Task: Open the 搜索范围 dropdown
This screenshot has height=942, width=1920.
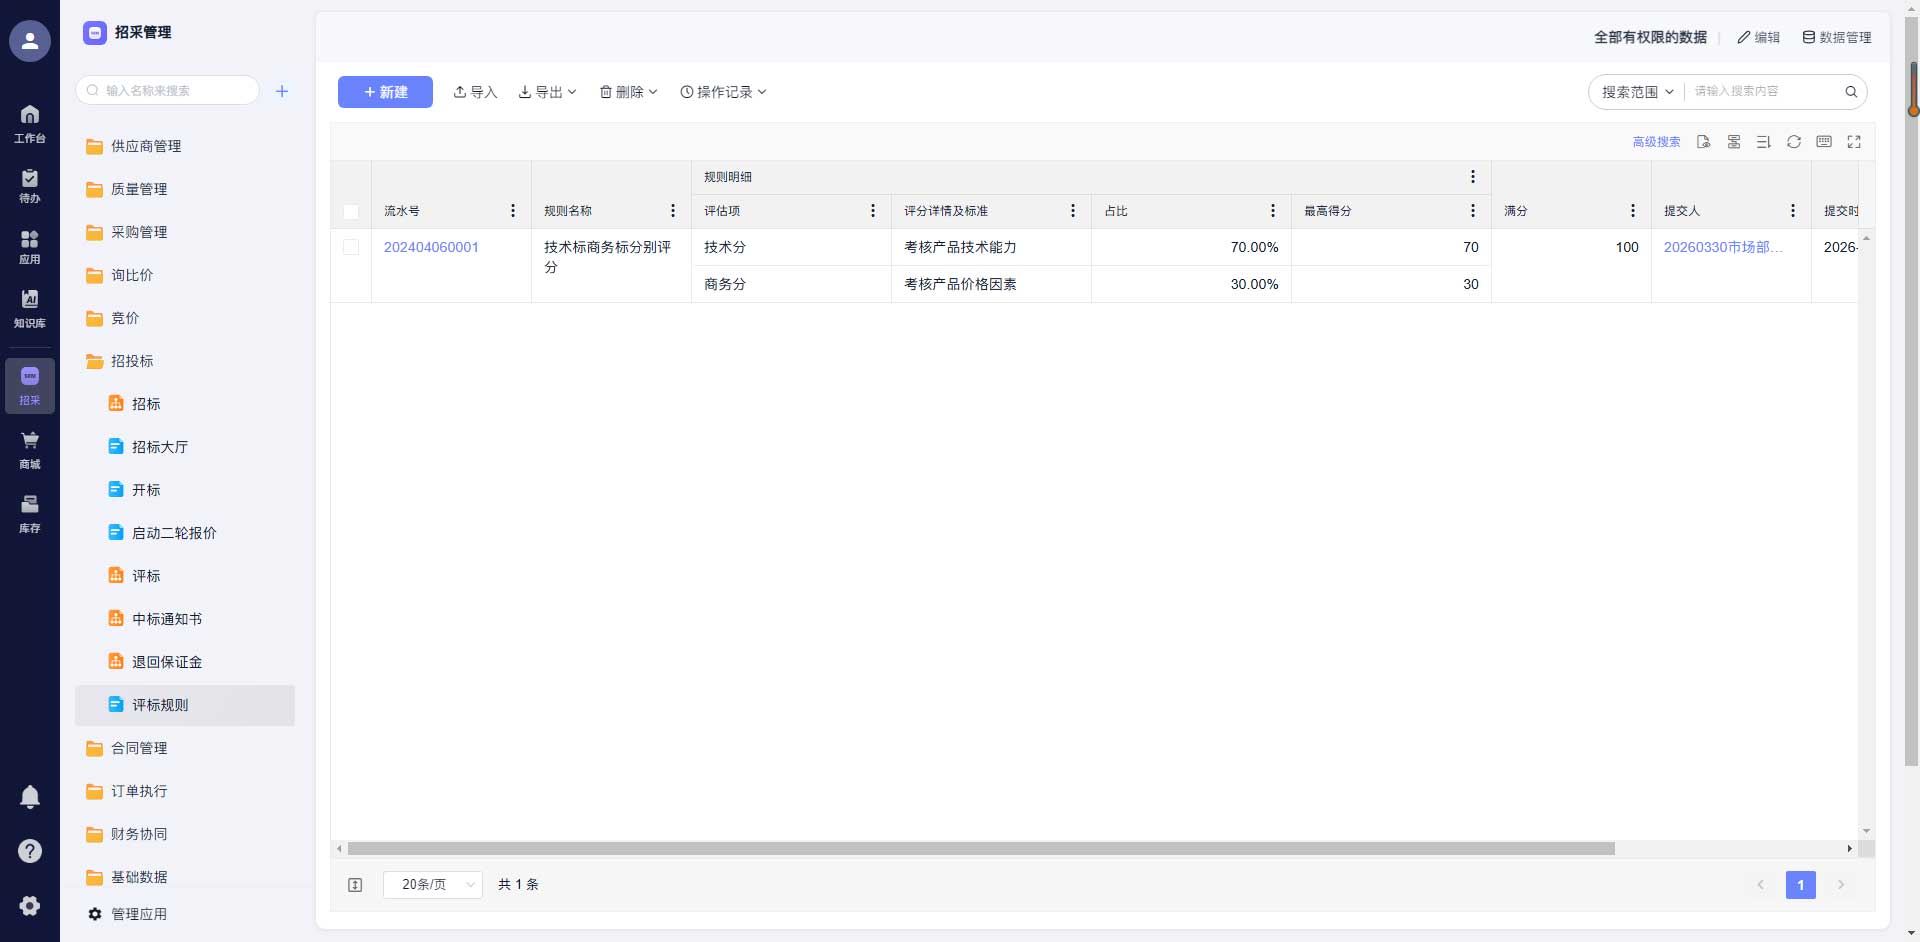Action: point(1637,92)
